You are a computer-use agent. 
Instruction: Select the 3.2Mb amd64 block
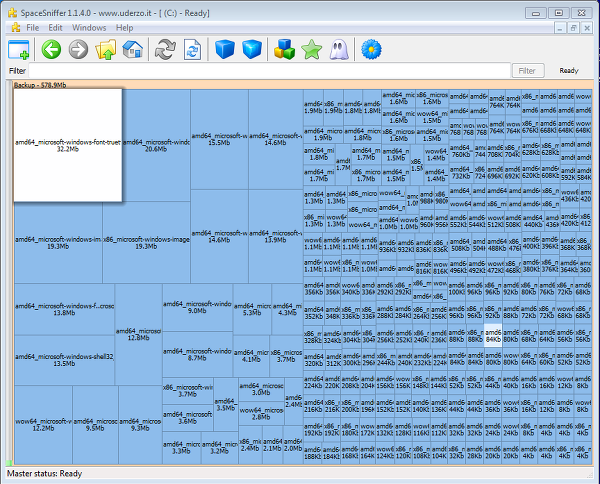pos(220,448)
